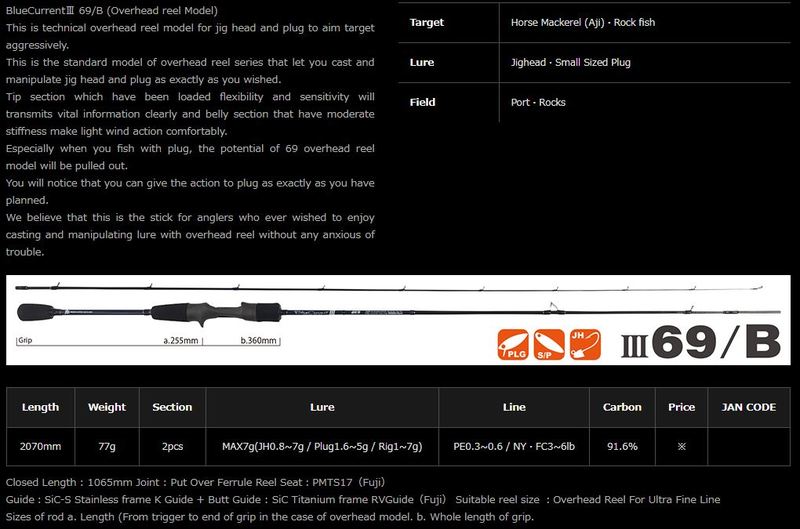The image size is (800, 529).
Task: Click the '※' price cell
Action: pyautogui.click(x=681, y=446)
